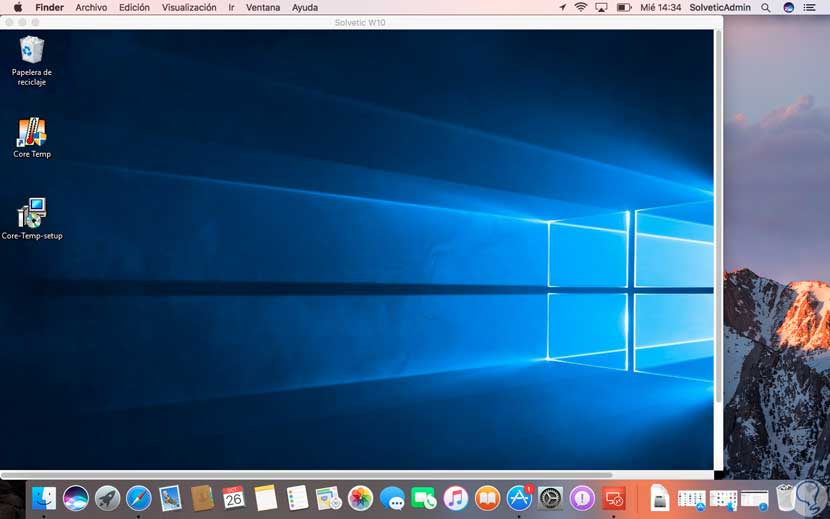Open the Ir menu
This screenshot has height=519, width=830.
tap(231, 7)
